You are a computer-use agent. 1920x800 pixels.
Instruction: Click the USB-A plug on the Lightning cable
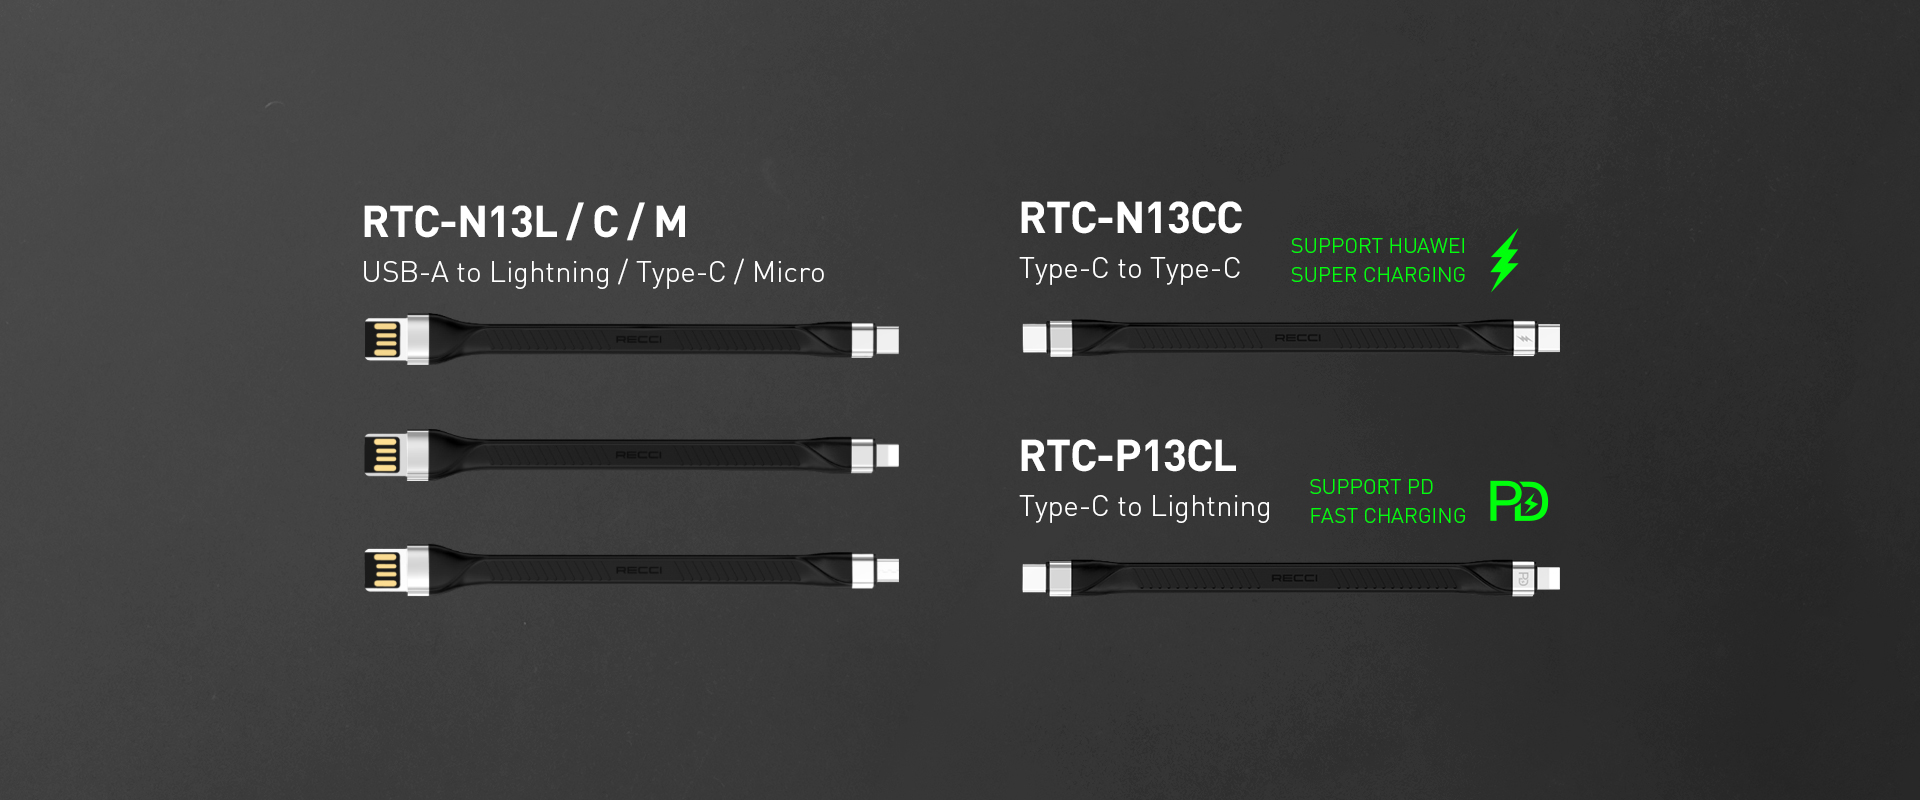point(385,455)
